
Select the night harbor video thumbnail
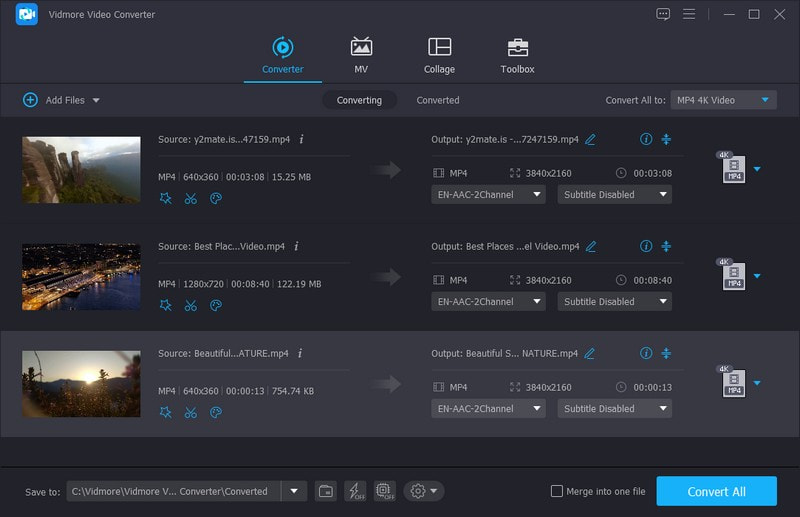pyautogui.click(x=81, y=277)
